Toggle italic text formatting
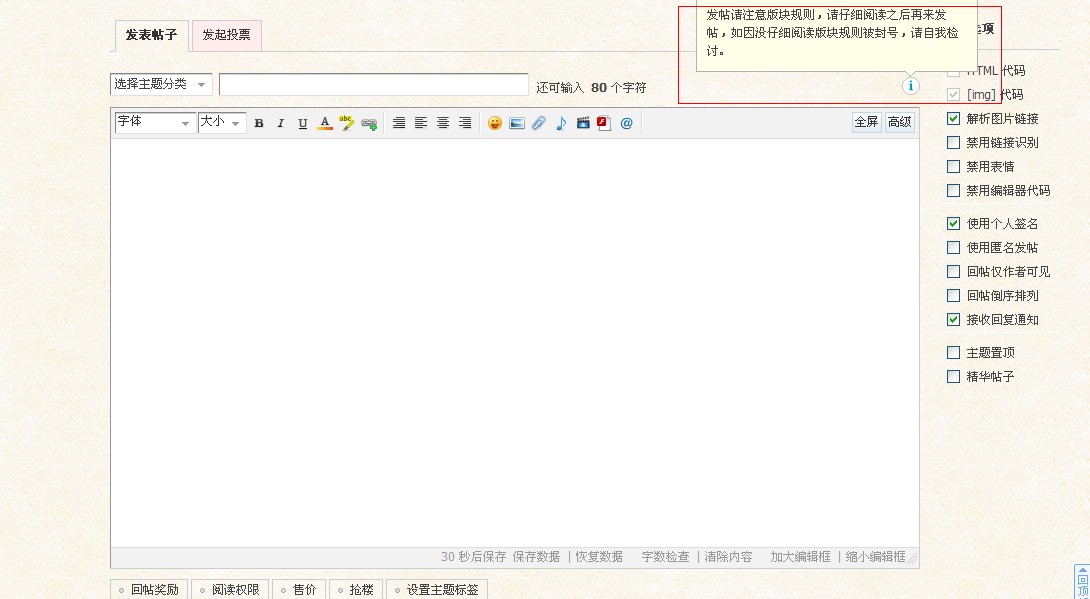 [281, 123]
